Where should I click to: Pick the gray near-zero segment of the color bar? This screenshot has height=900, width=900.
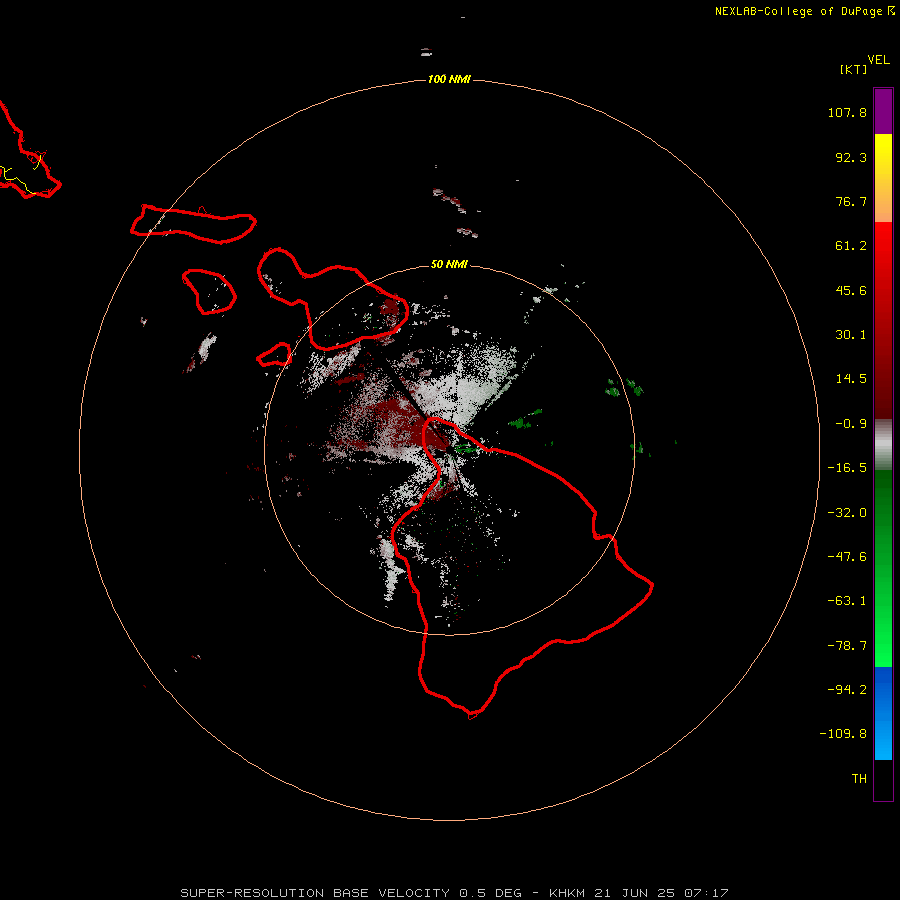[883, 445]
